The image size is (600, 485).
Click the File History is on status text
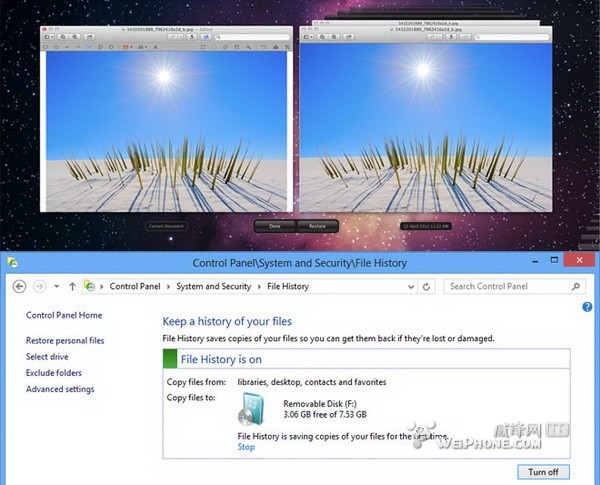coord(221,359)
